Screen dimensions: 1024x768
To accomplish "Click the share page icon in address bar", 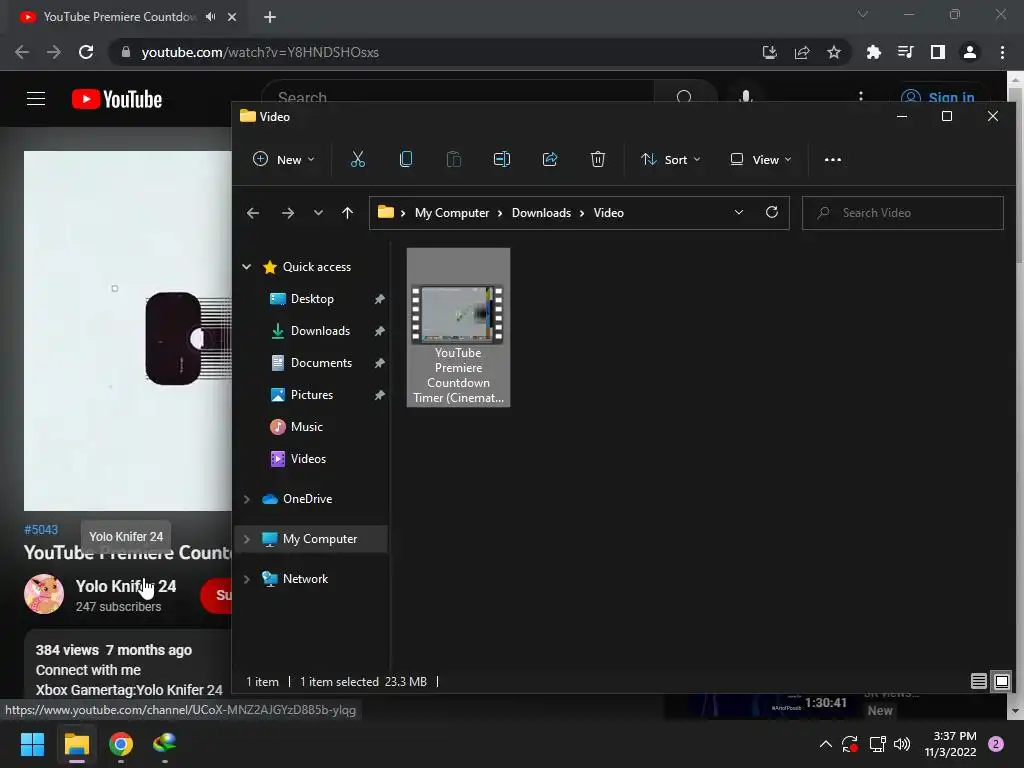I will [x=802, y=52].
